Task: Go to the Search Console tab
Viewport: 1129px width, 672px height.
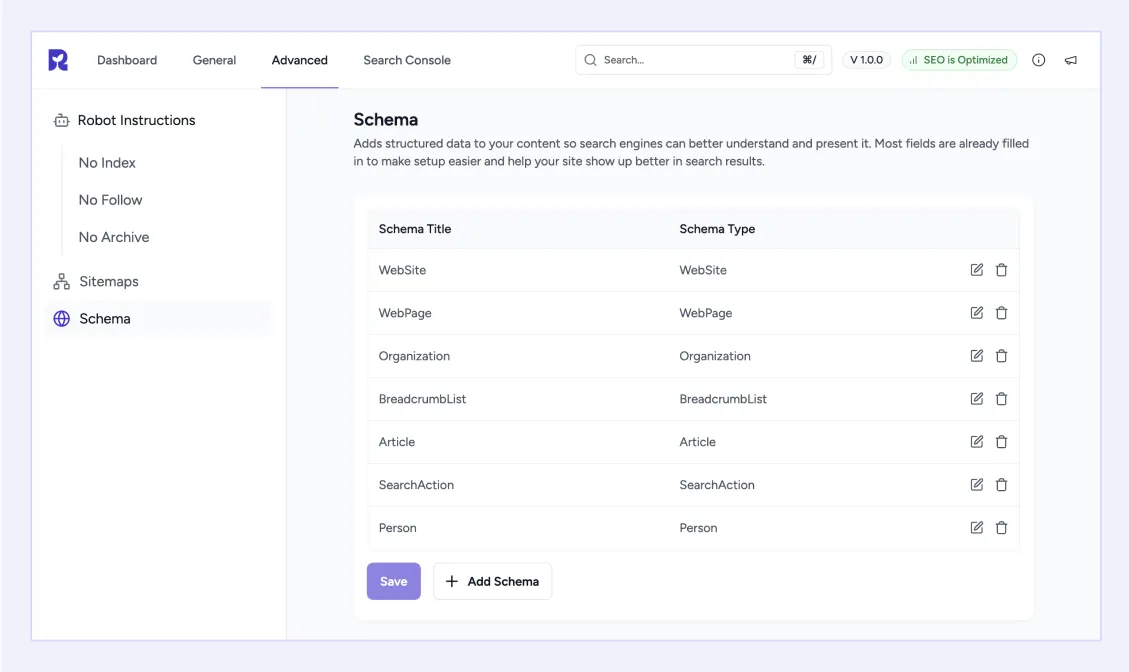Action: (407, 60)
